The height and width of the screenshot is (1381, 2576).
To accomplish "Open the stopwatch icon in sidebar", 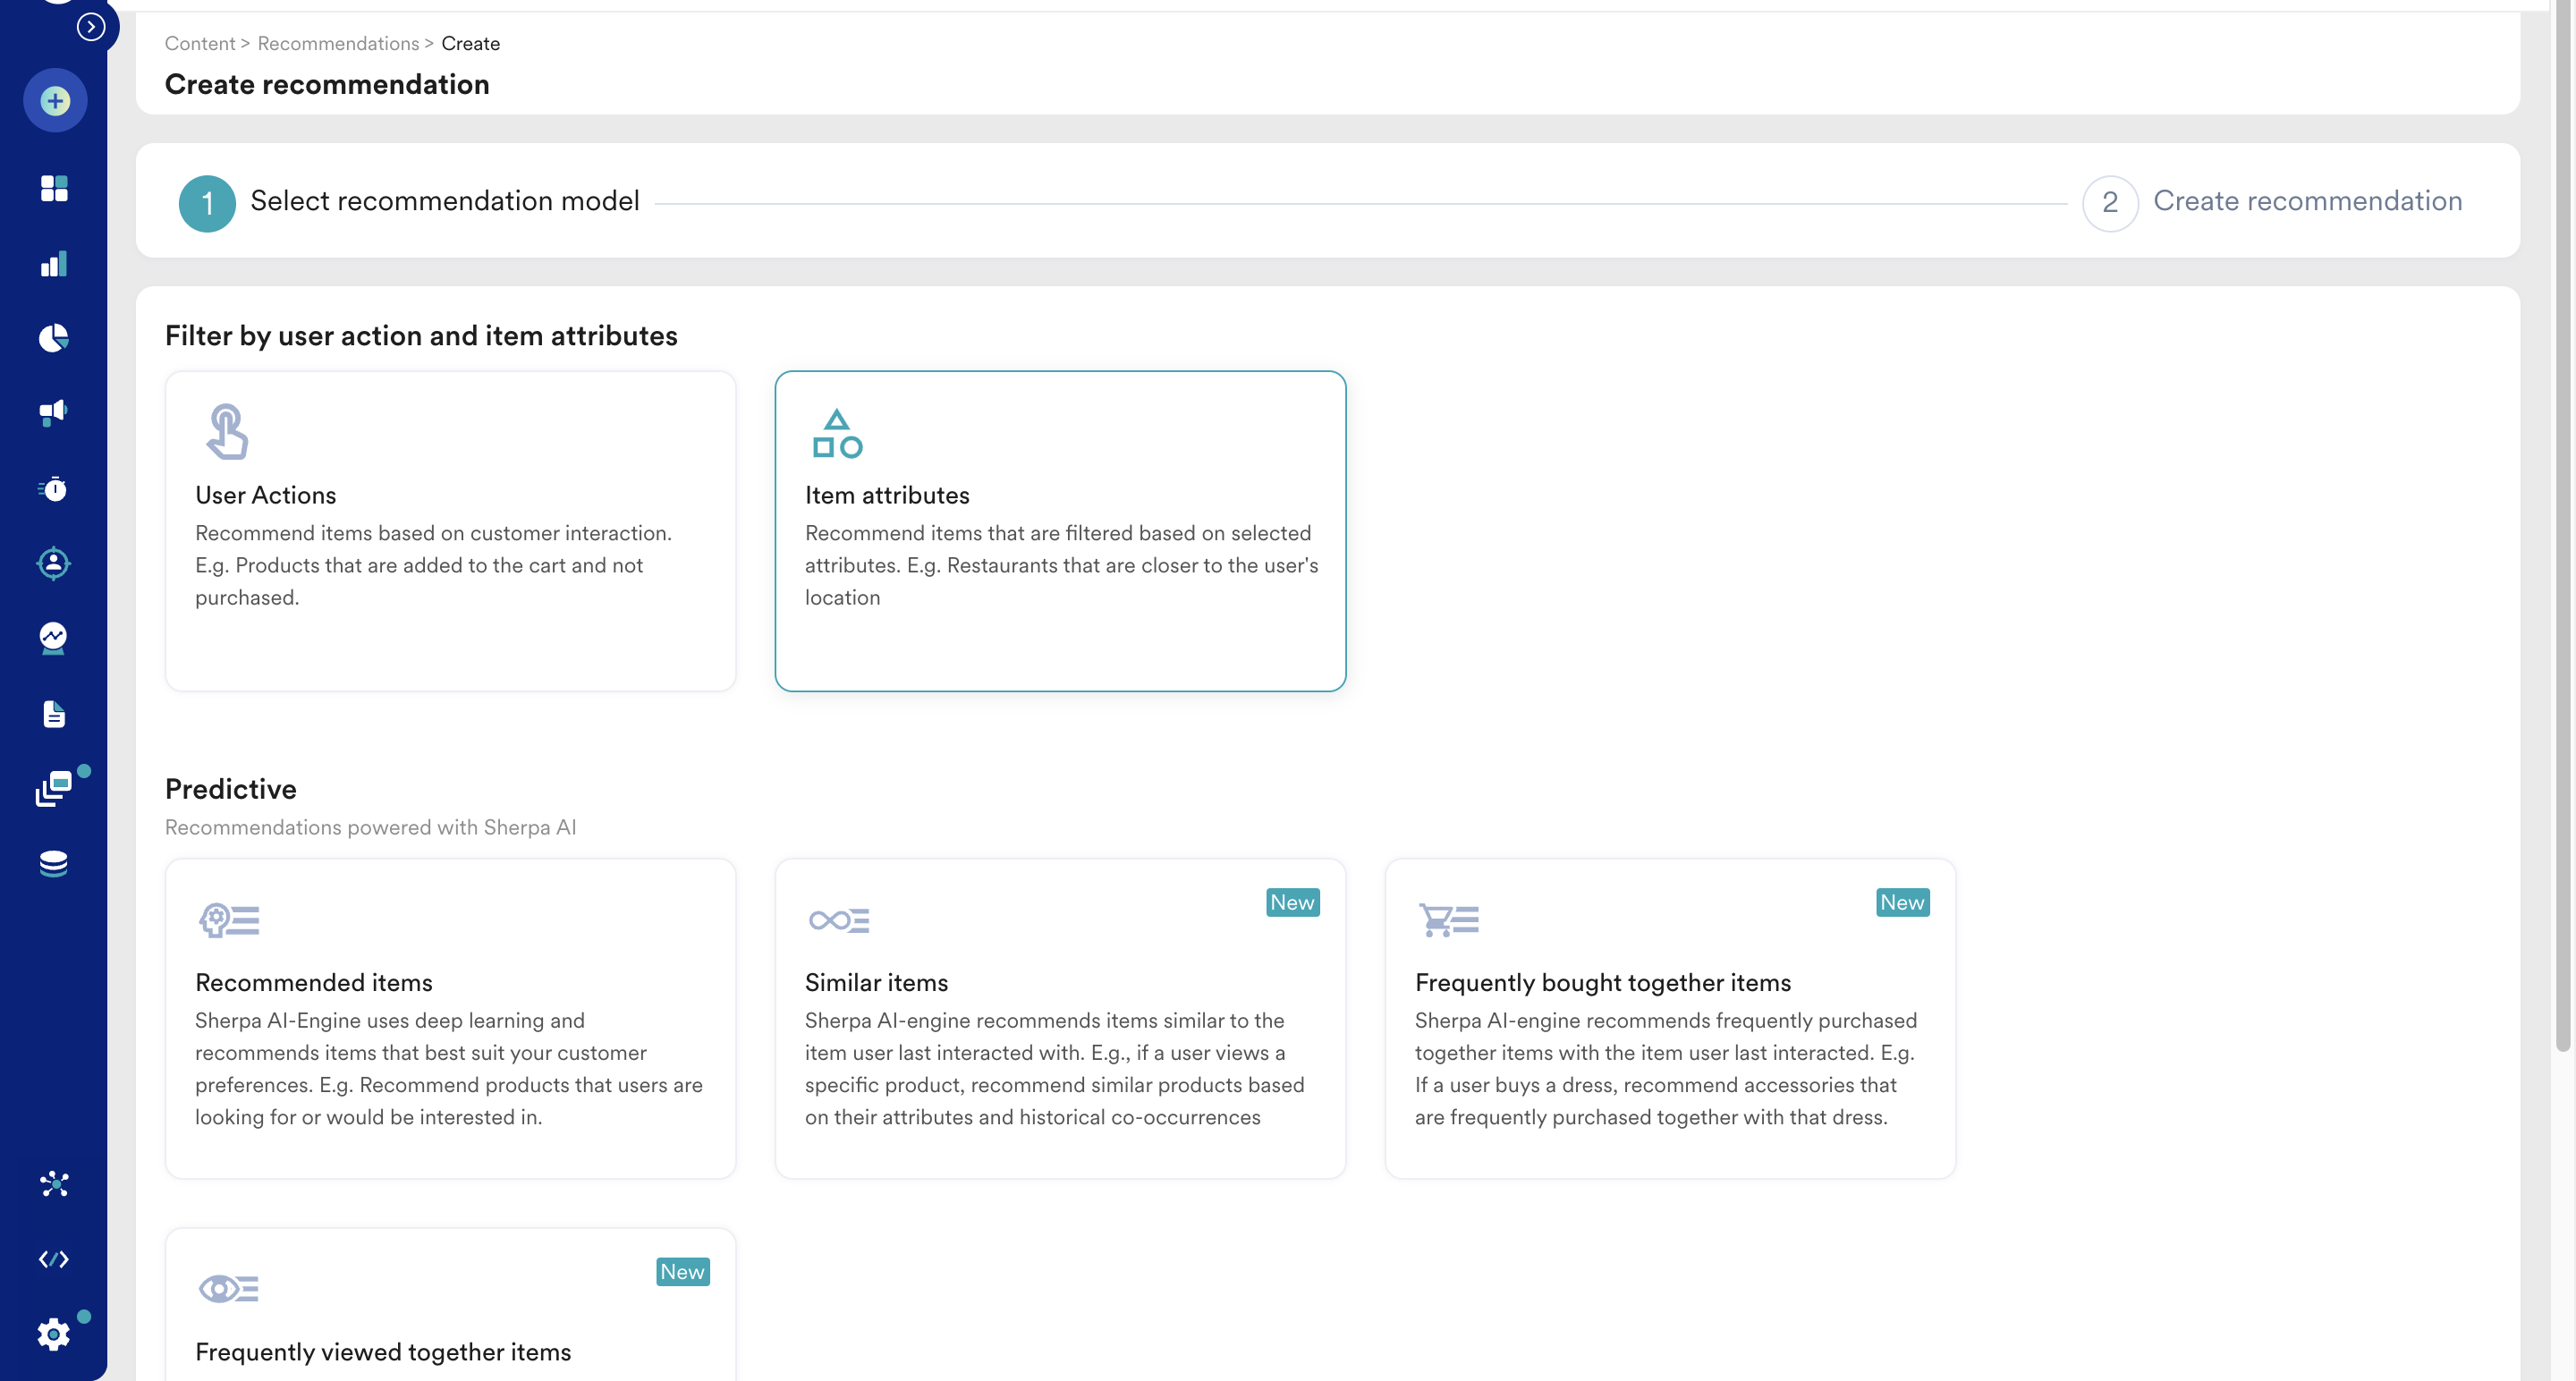I will pyautogui.click(x=54, y=488).
